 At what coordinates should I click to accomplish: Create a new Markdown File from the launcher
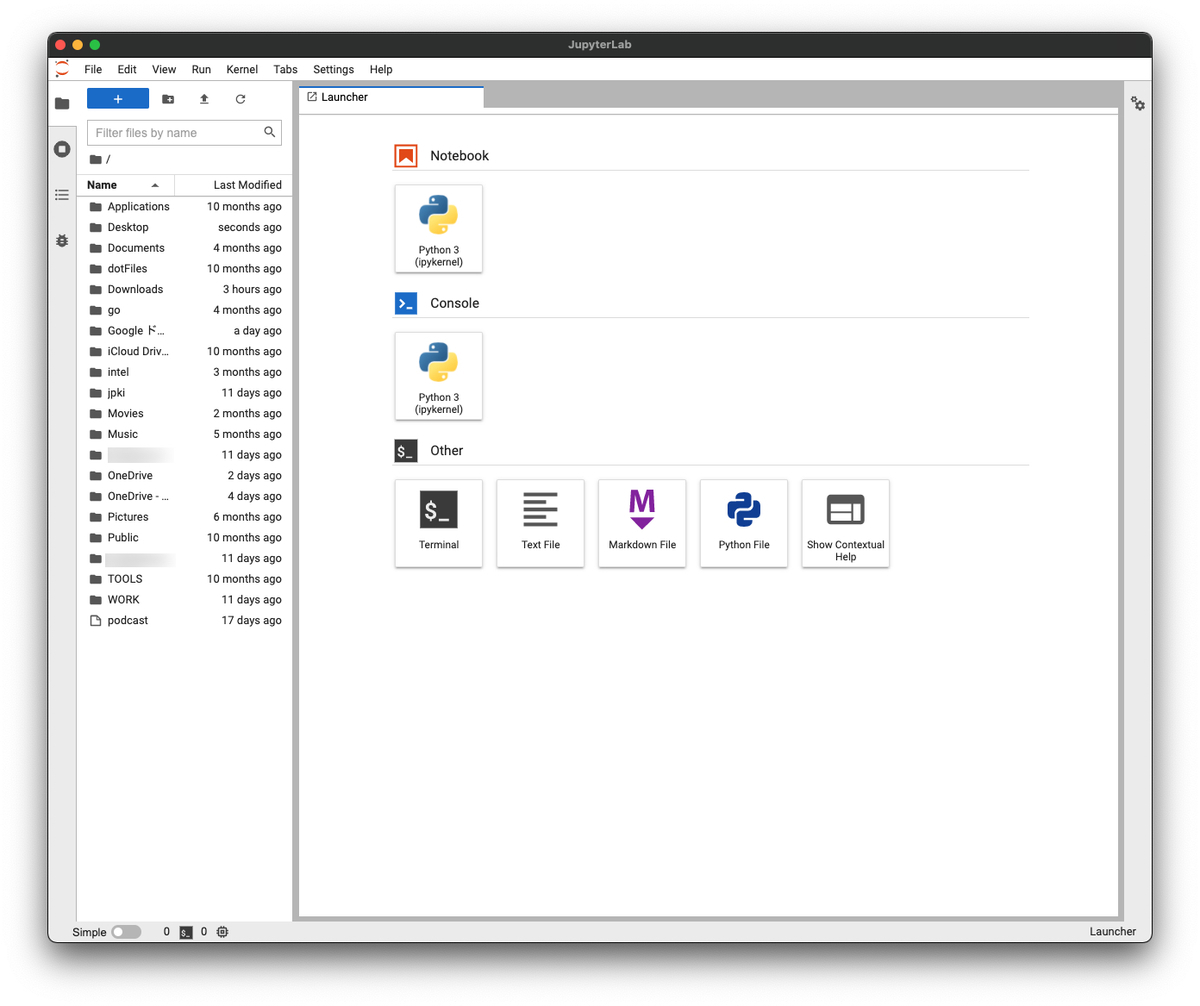coord(642,523)
